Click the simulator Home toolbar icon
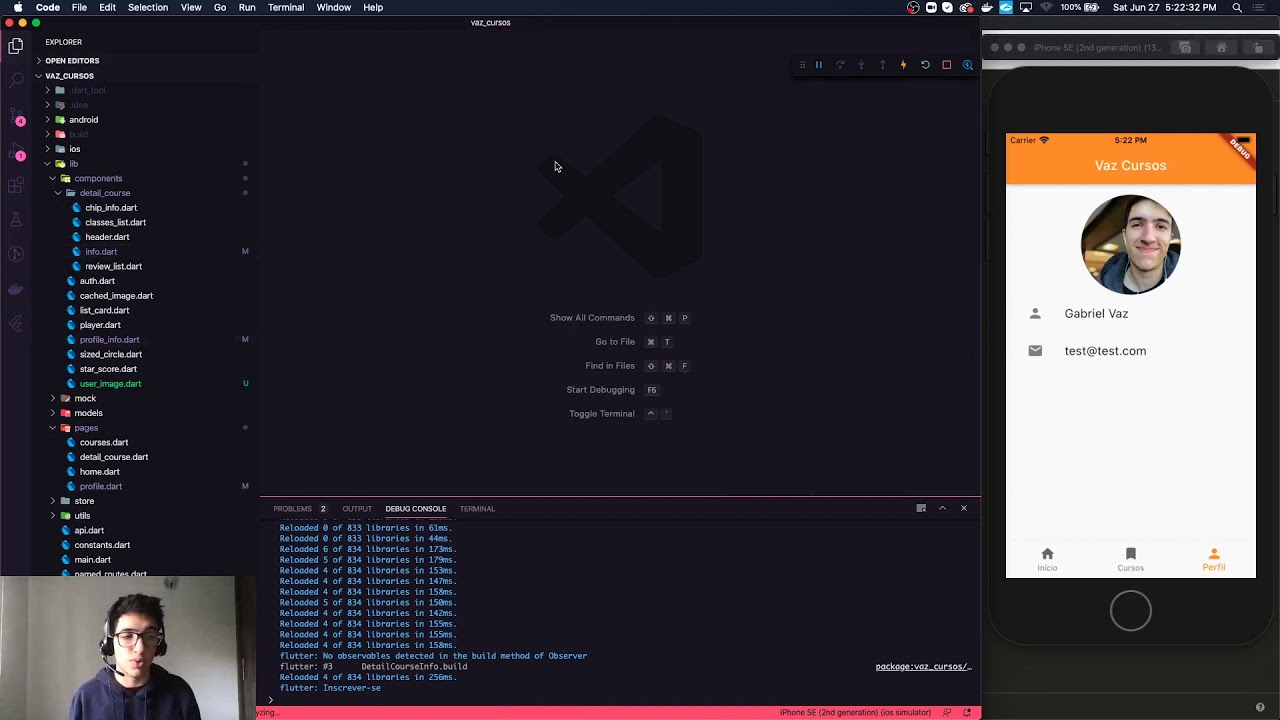The height and width of the screenshot is (720, 1280). coord(1221,48)
